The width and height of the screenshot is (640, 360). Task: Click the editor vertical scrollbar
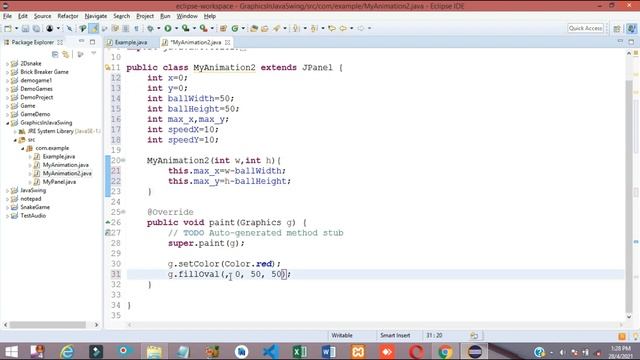(x=629, y=196)
